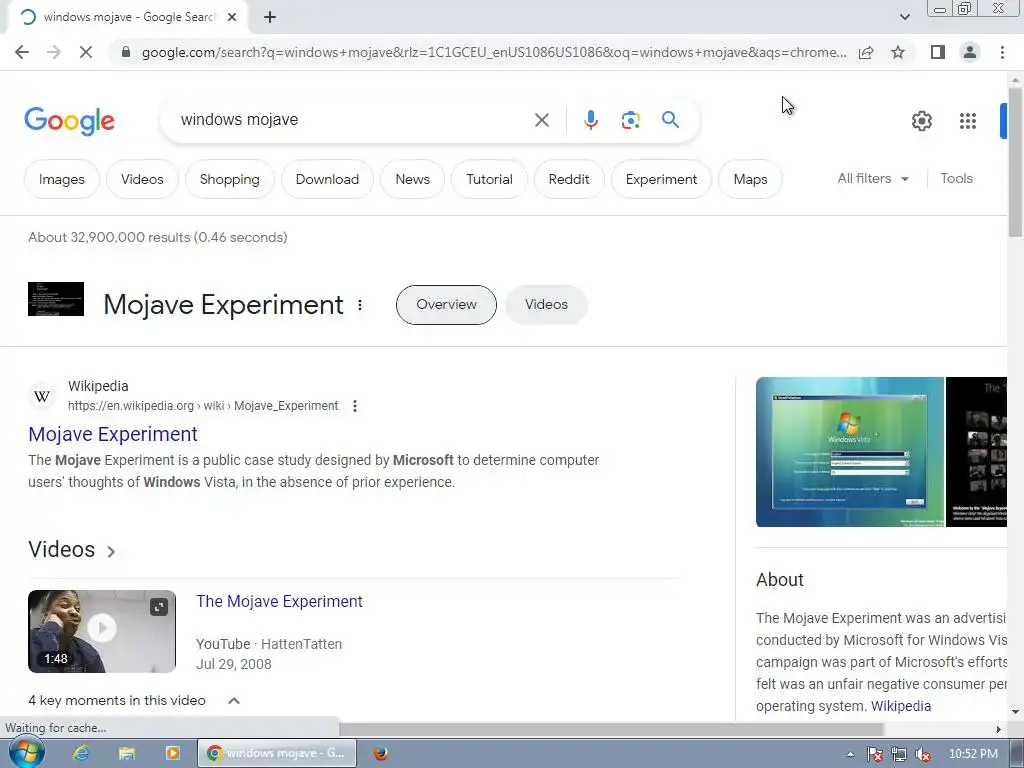Open the site security lock info
1024x768 pixels.
126,52
